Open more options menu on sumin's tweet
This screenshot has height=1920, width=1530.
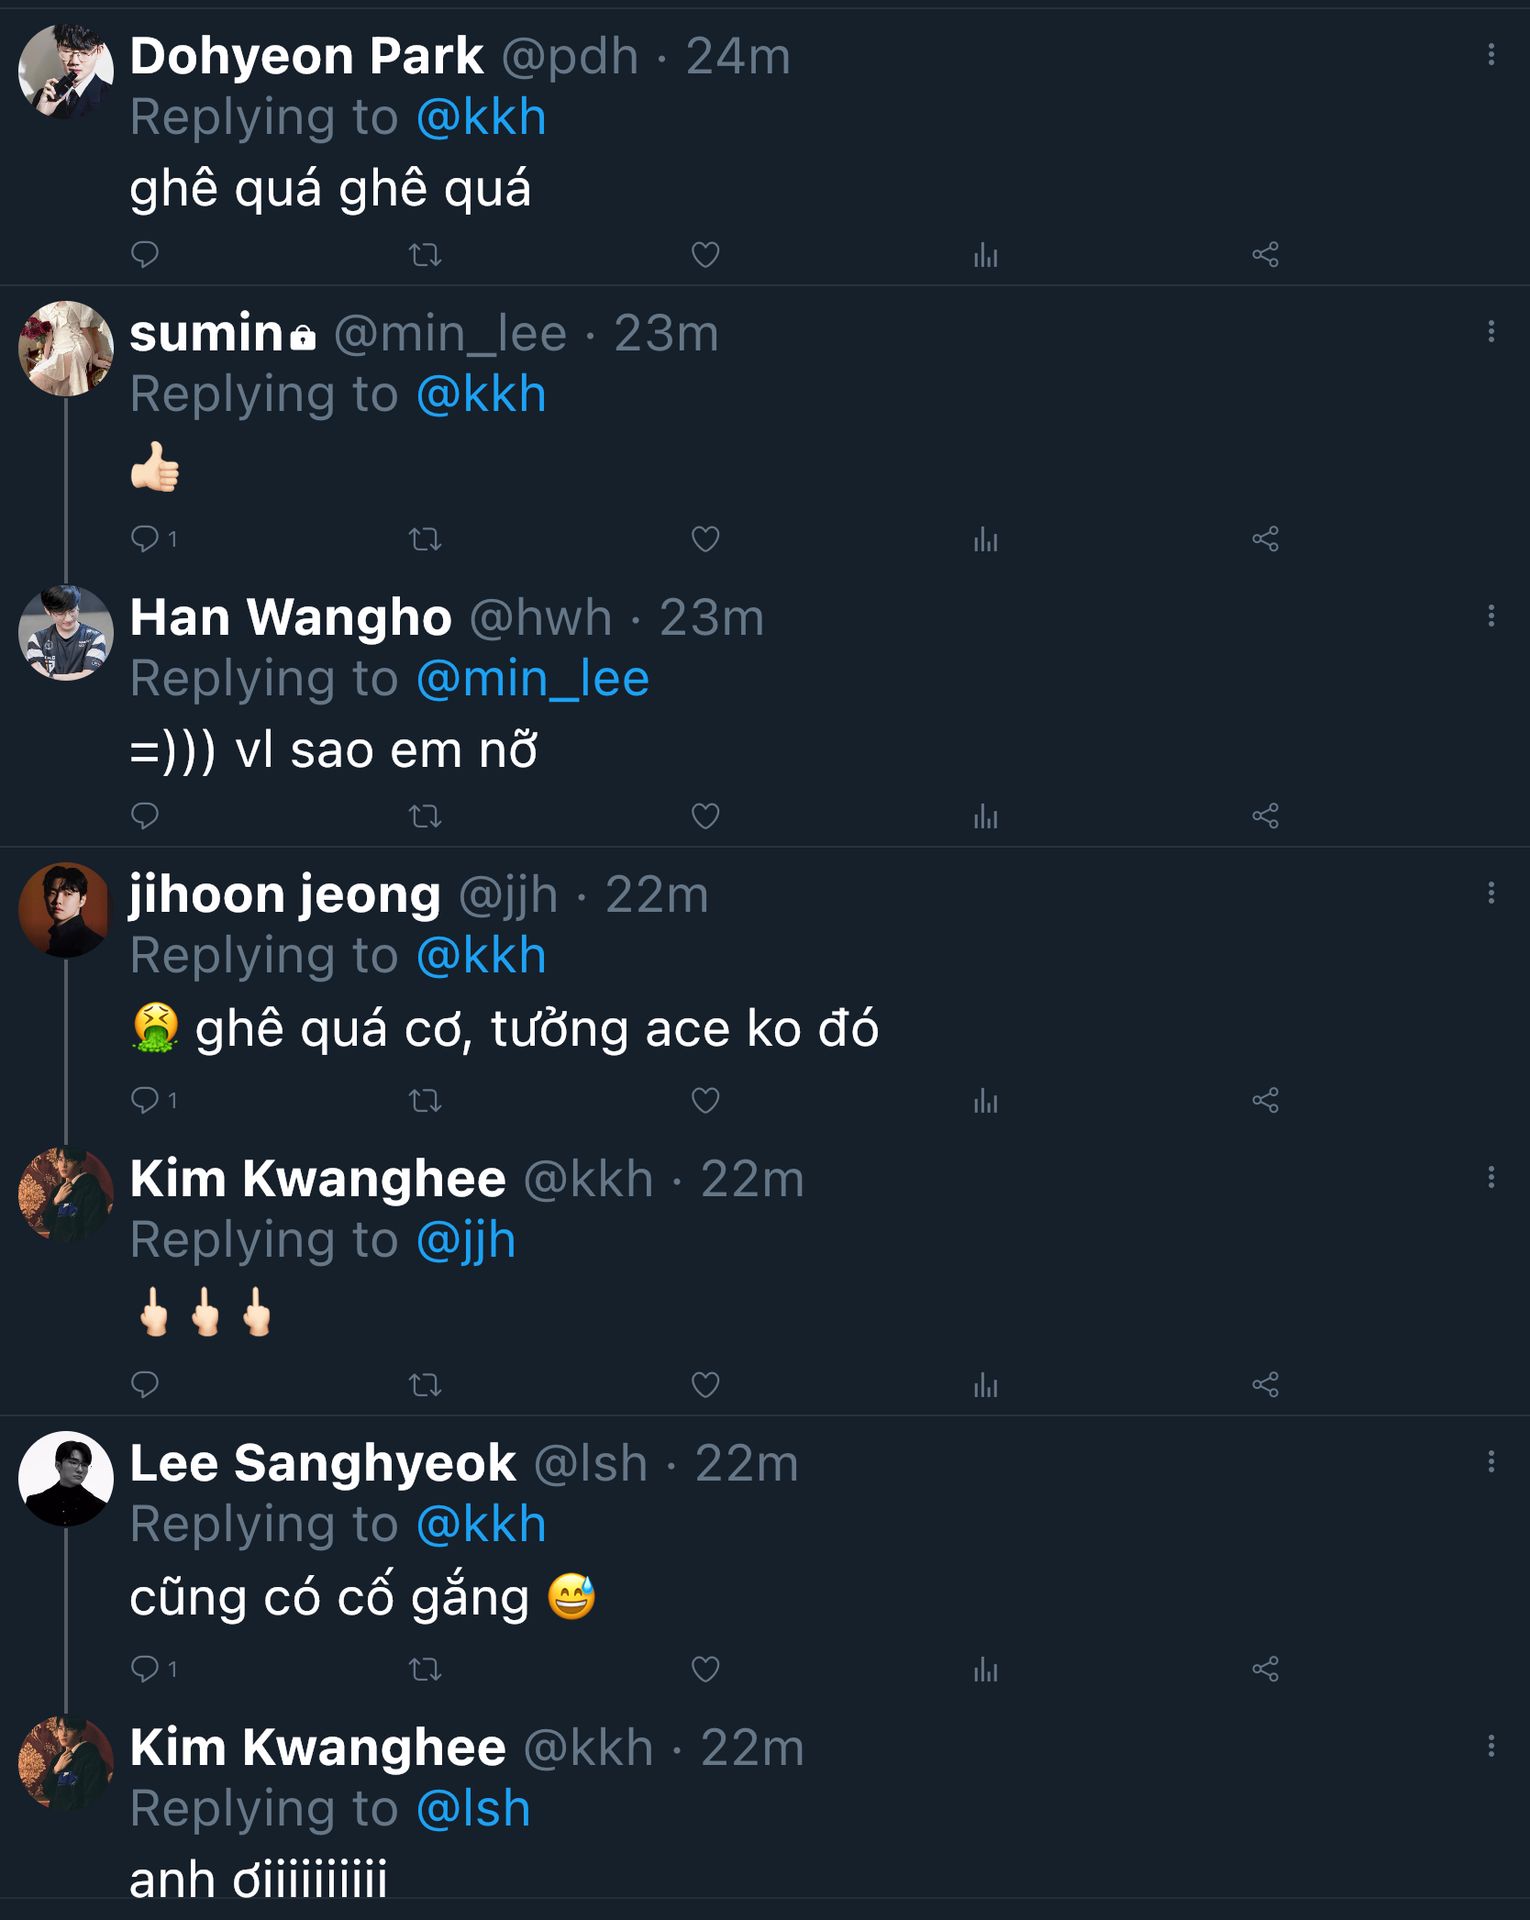[1490, 331]
